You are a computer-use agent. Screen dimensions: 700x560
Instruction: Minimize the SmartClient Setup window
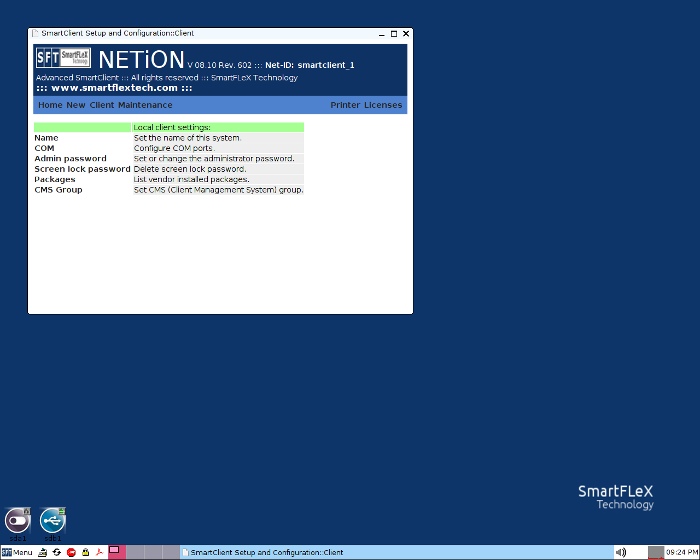[382, 34]
